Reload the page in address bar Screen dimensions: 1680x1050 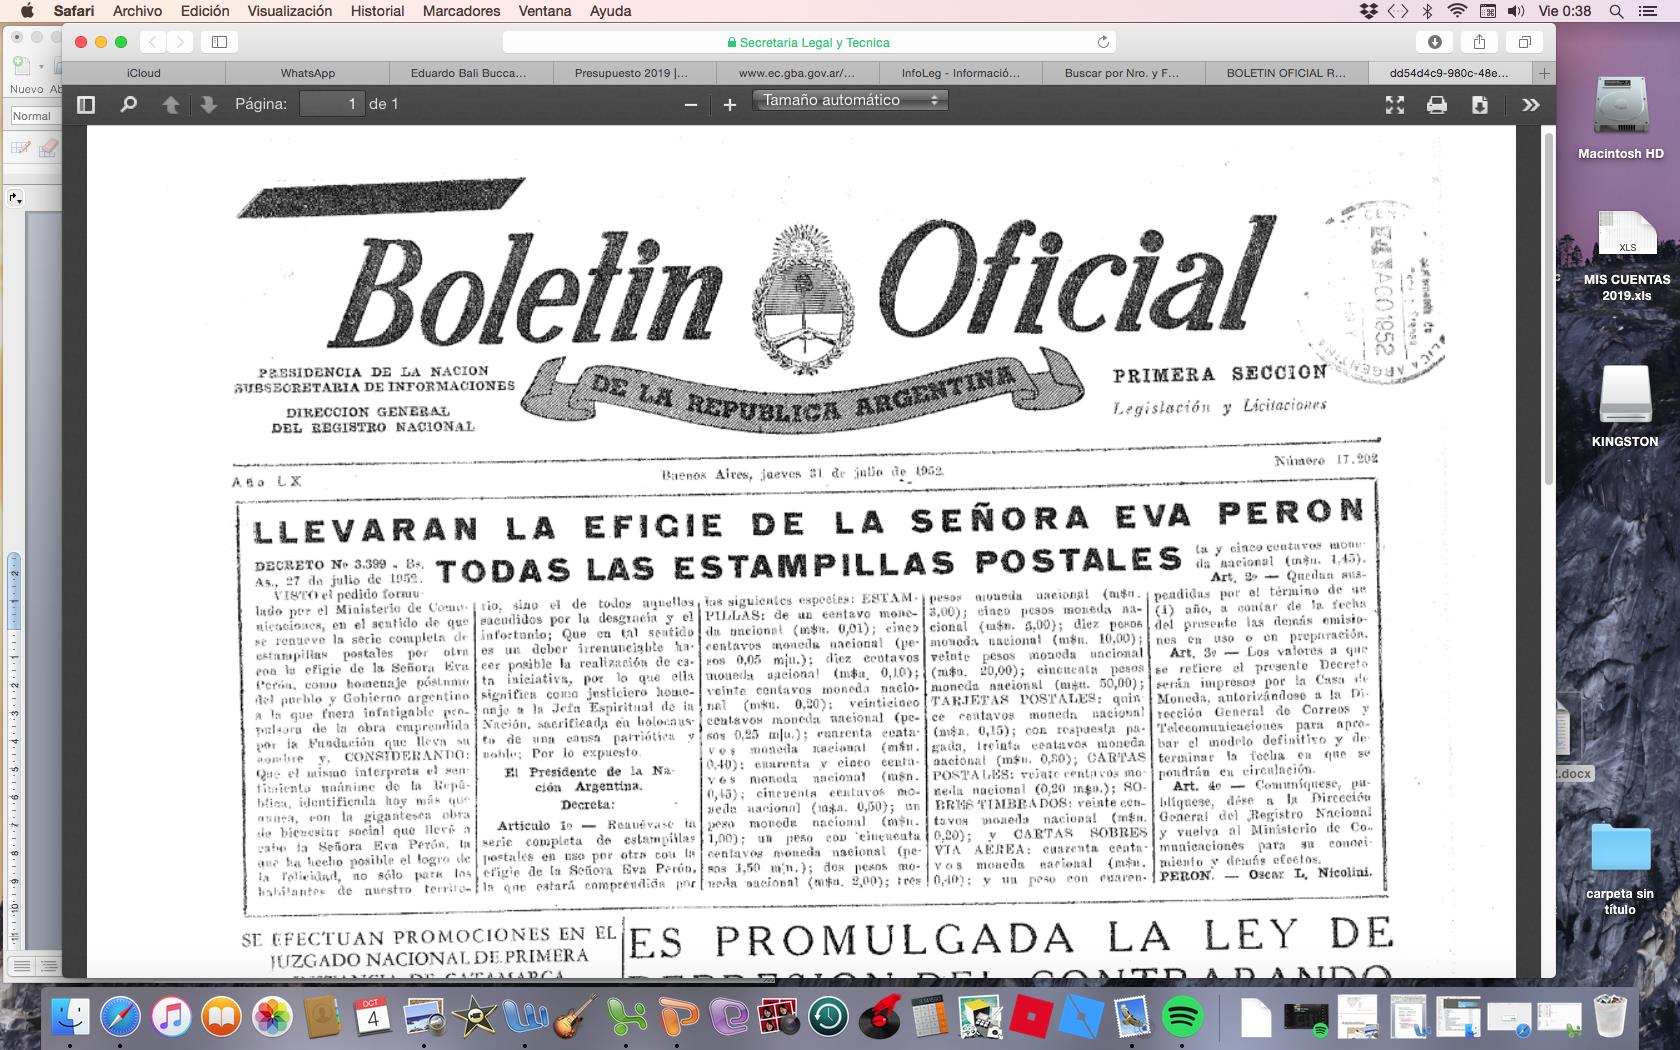click(1103, 42)
